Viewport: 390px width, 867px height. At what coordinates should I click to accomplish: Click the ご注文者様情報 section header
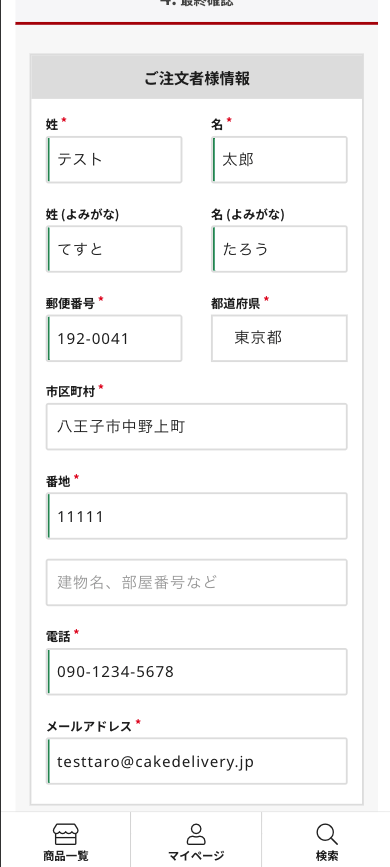197,78
